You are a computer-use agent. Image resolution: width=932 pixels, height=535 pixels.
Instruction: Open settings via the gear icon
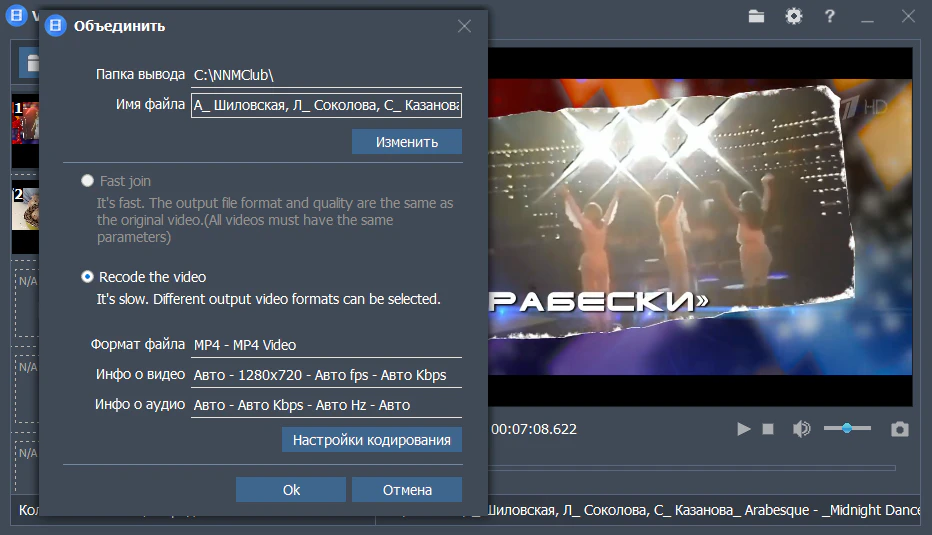(x=793, y=16)
